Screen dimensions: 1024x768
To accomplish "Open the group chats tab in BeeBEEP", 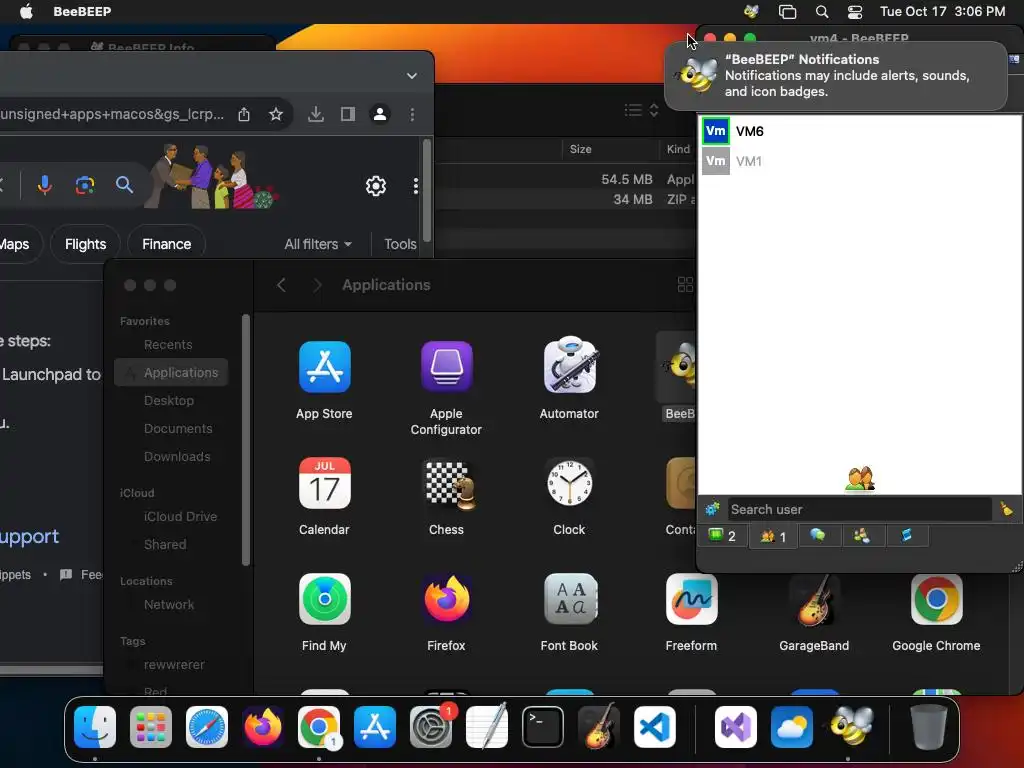I will pos(862,536).
